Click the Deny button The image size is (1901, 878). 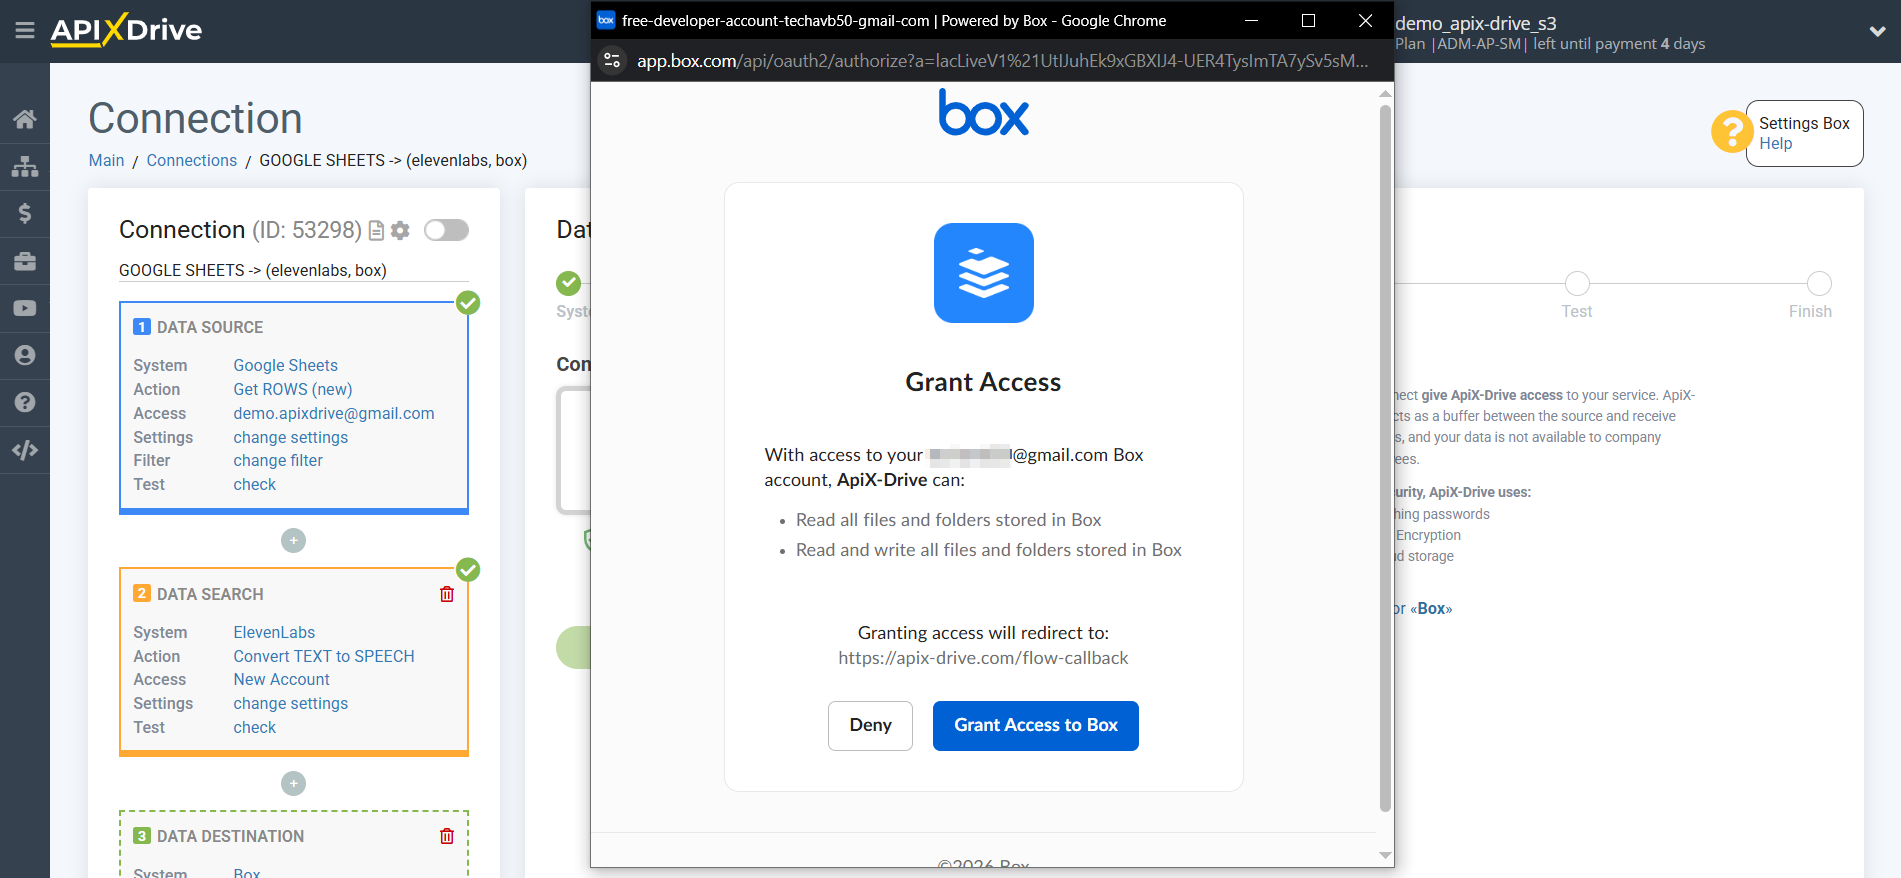click(x=870, y=725)
